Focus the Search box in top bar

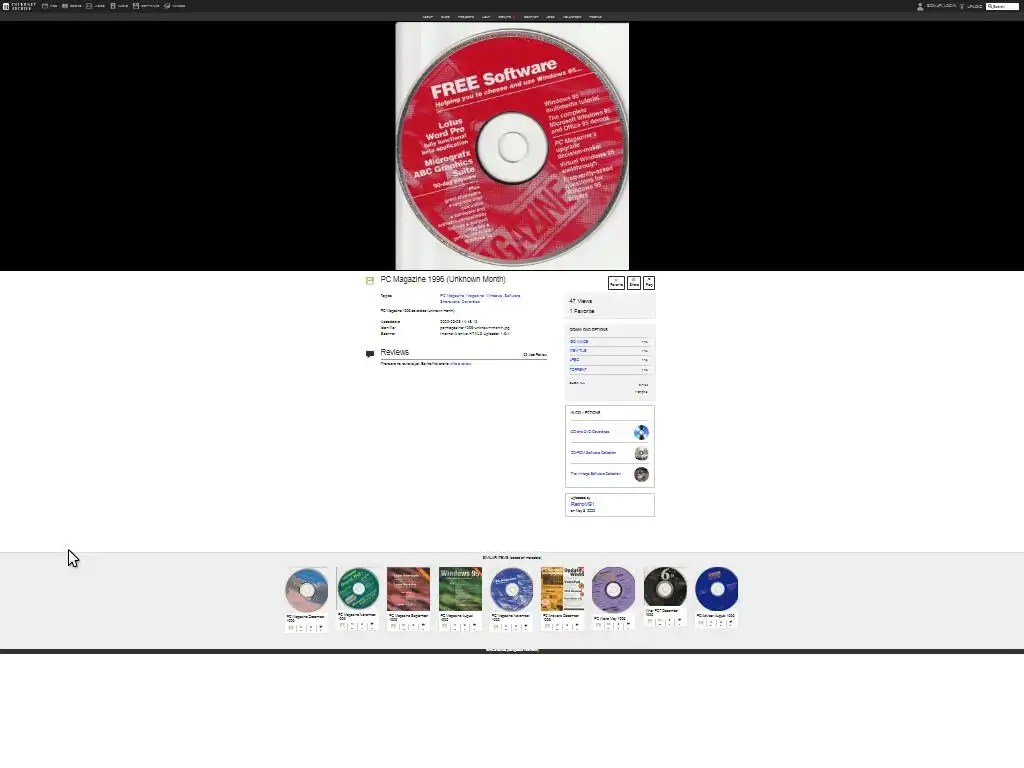[x=1002, y=6]
